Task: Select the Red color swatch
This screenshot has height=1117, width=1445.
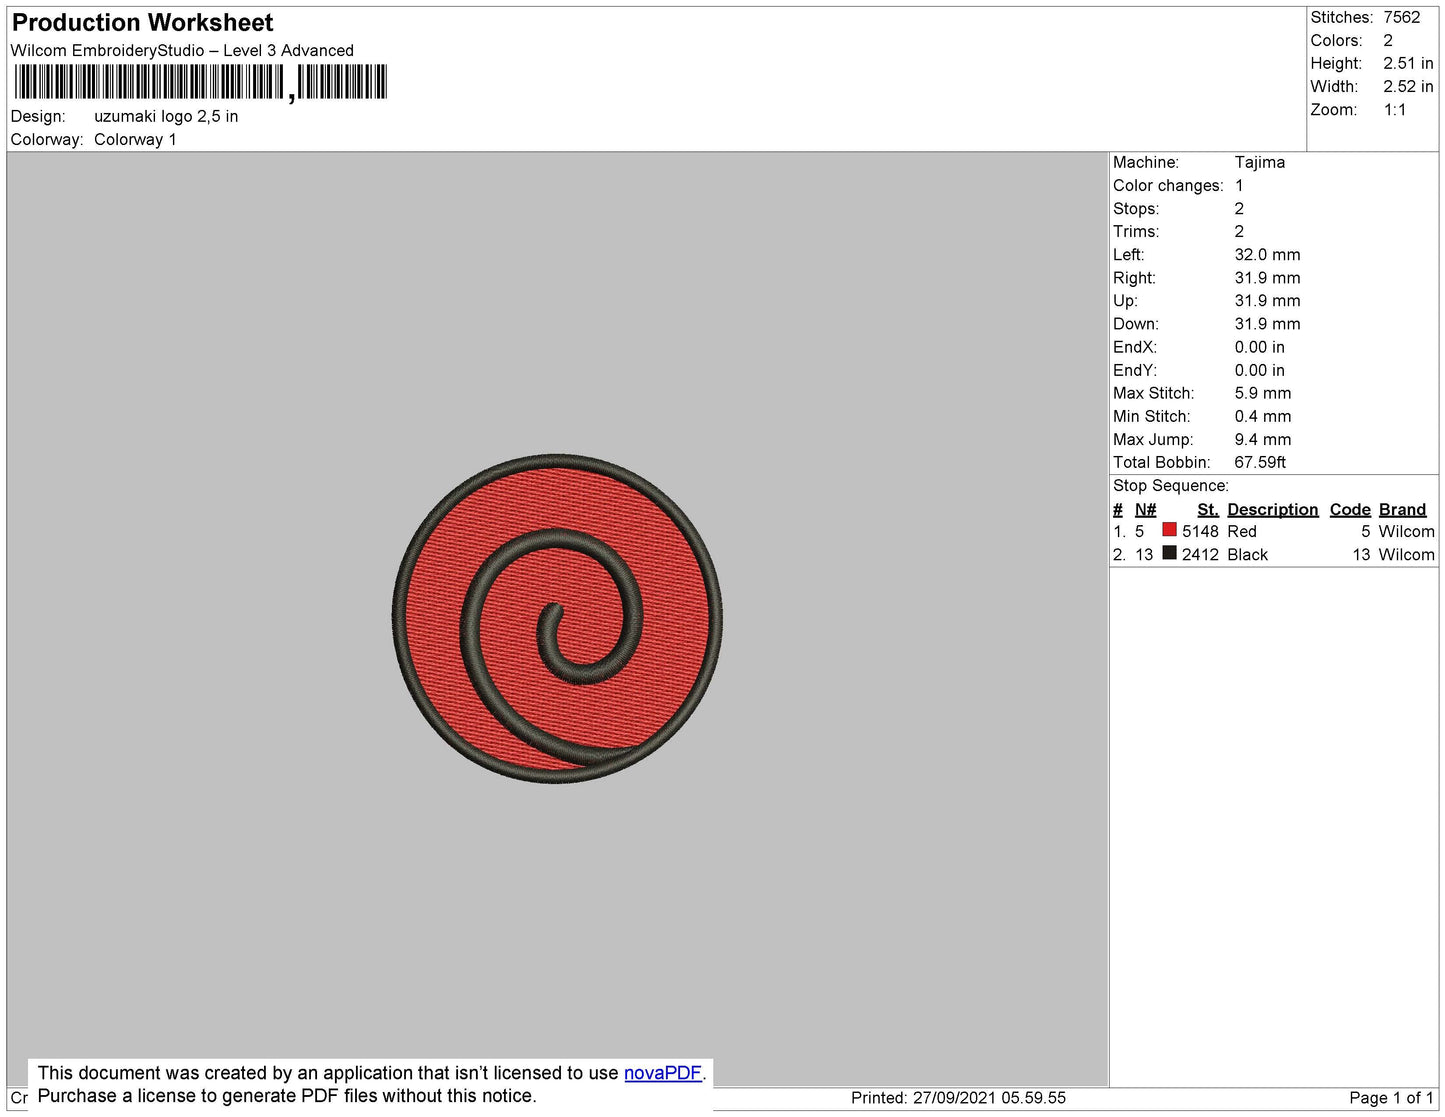Action: 1169,530
